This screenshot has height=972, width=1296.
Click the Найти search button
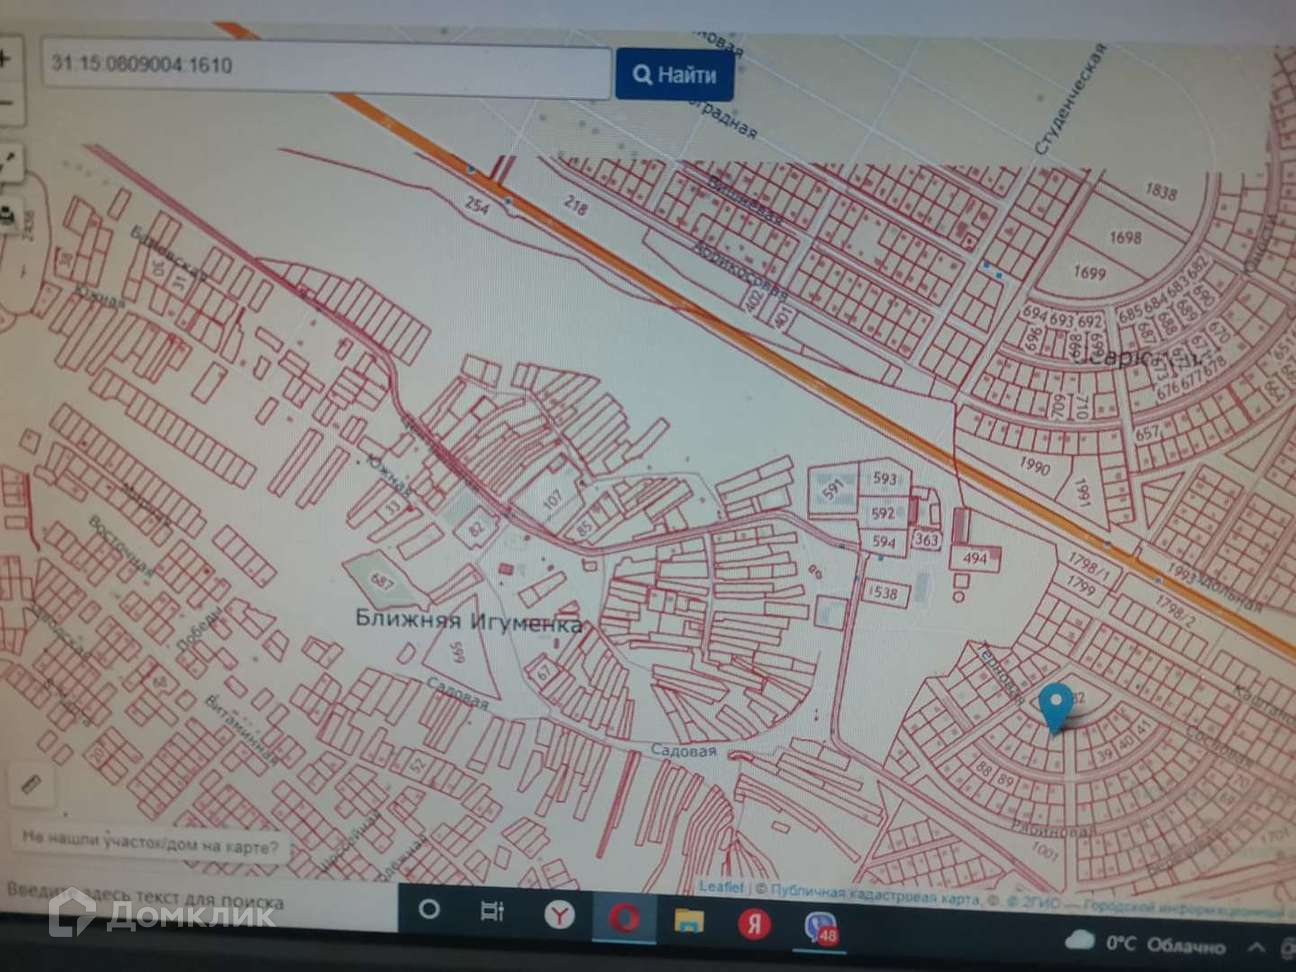click(x=674, y=75)
